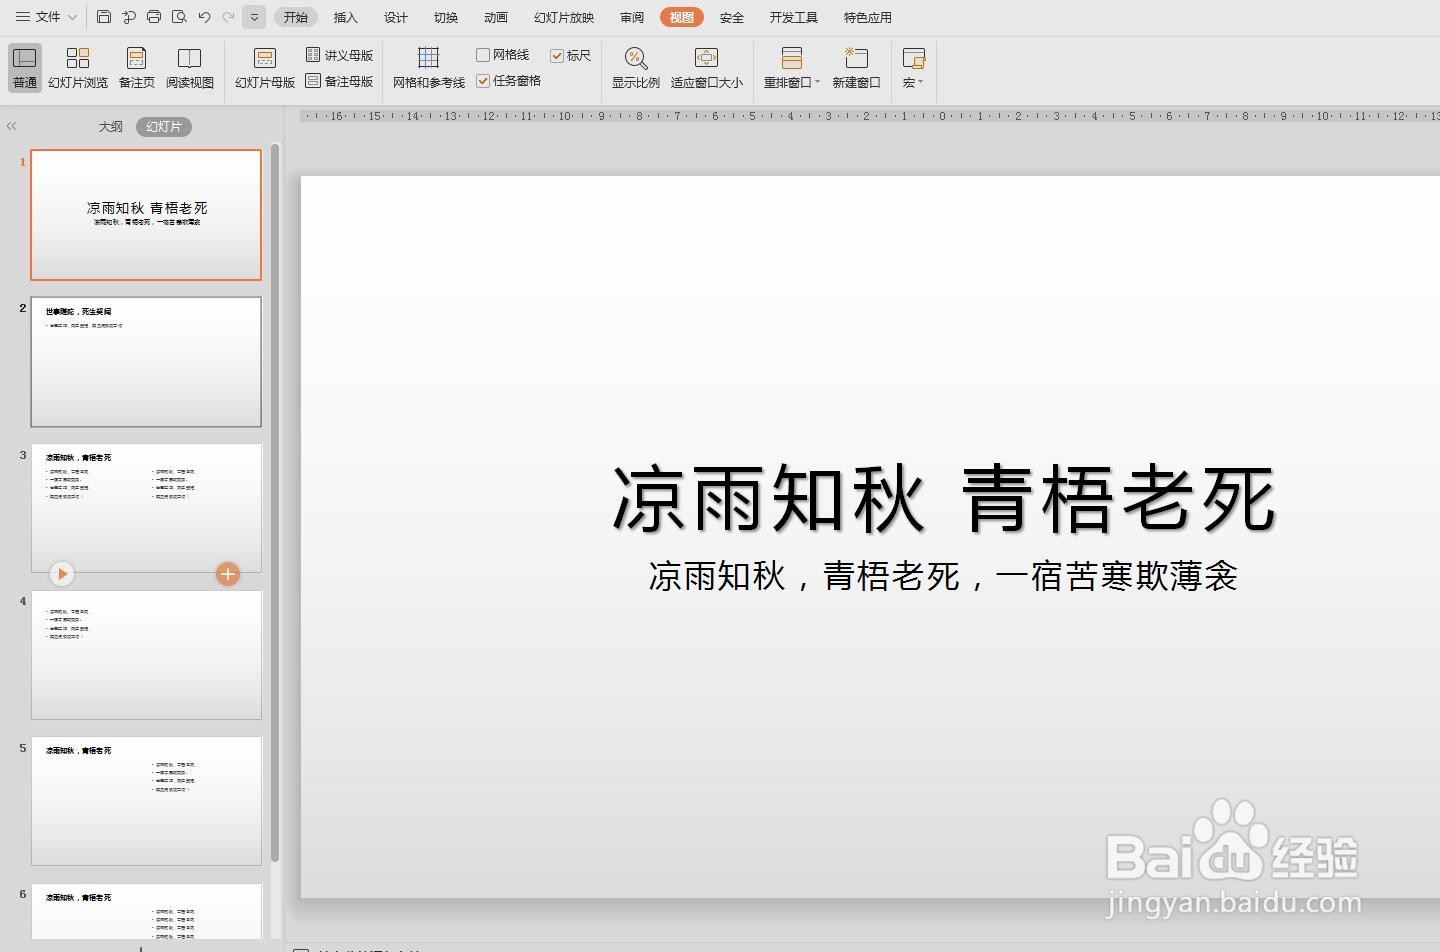
Task: Open the 开发工具 tab
Action: [794, 17]
